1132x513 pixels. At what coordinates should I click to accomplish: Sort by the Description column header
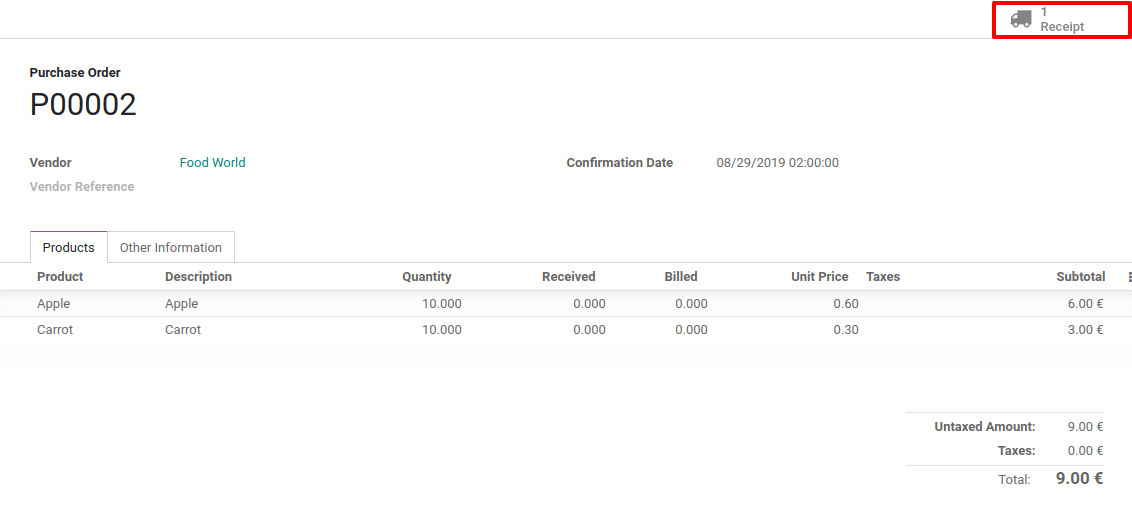point(198,277)
